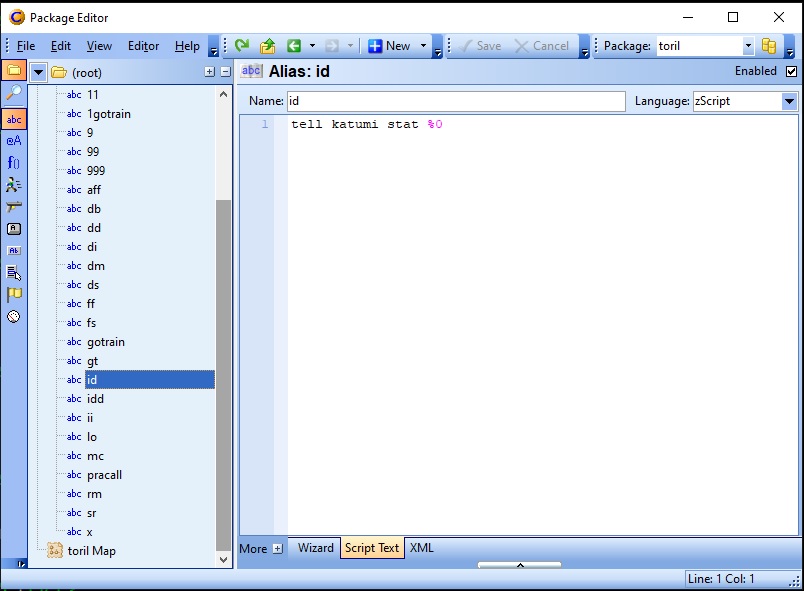Open the File menu
The width and height of the screenshot is (804, 591).
pyautogui.click(x=26, y=46)
